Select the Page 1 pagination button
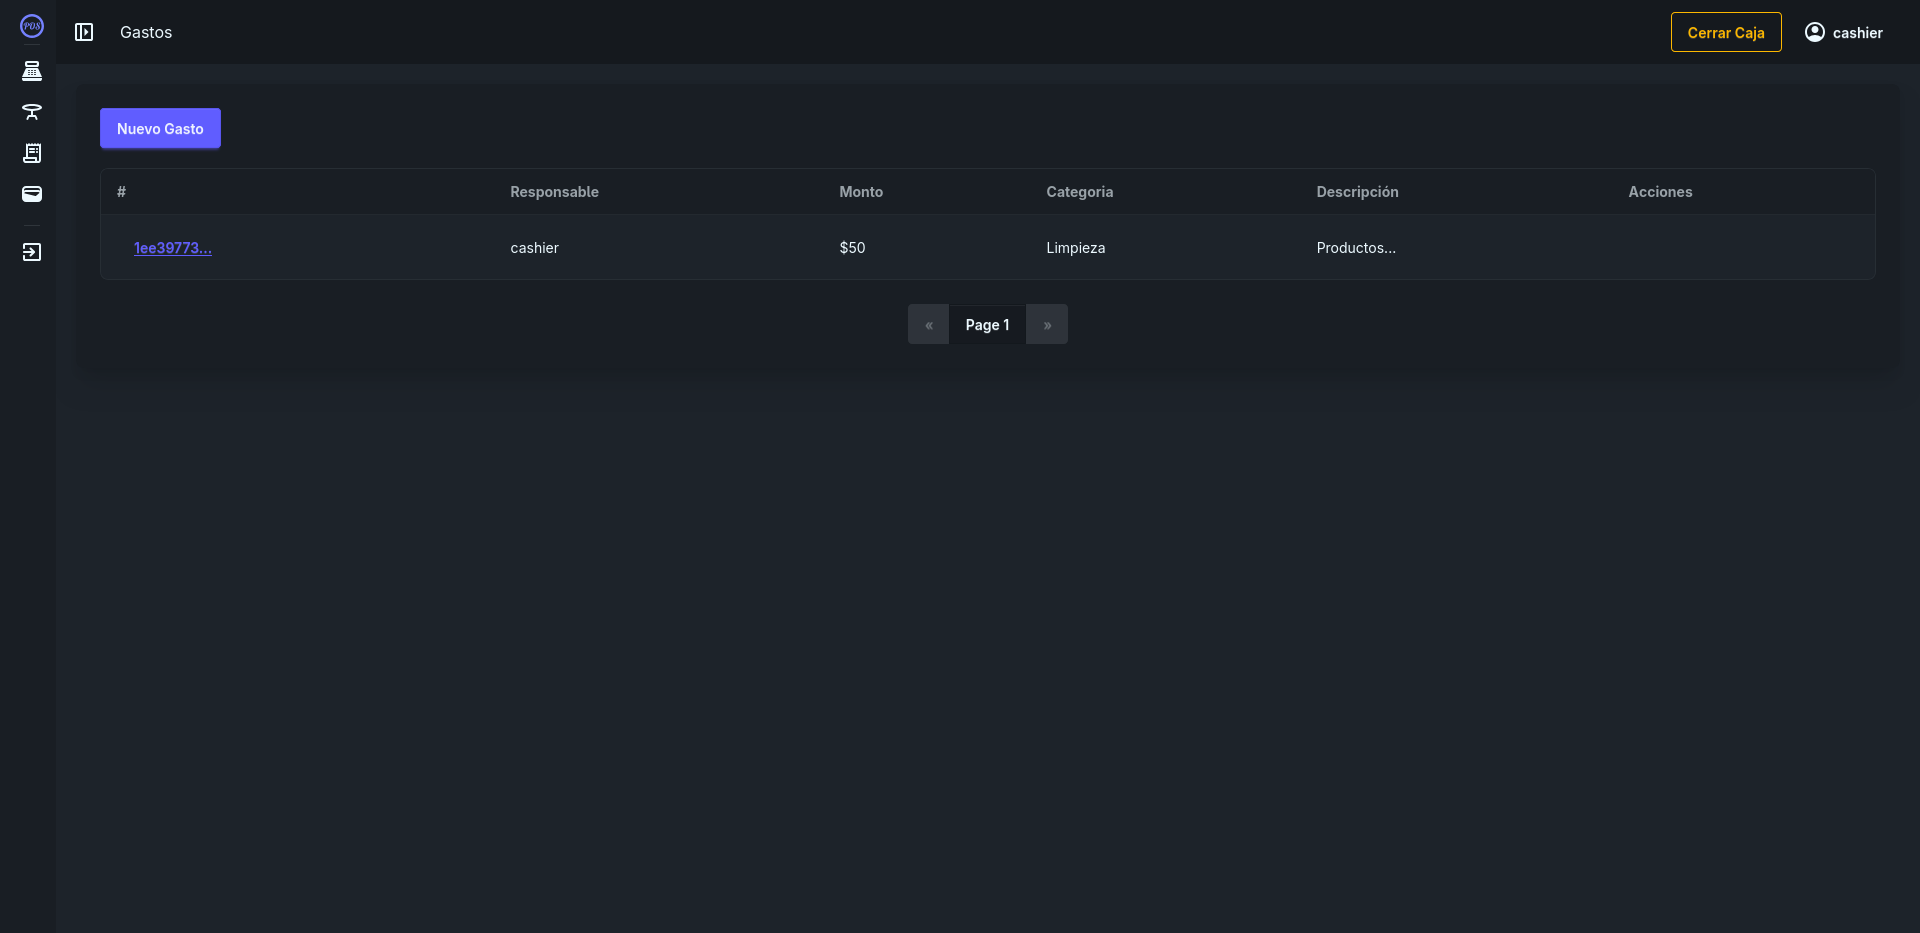This screenshot has width=1920, height=933. click(x=987, y=325)
